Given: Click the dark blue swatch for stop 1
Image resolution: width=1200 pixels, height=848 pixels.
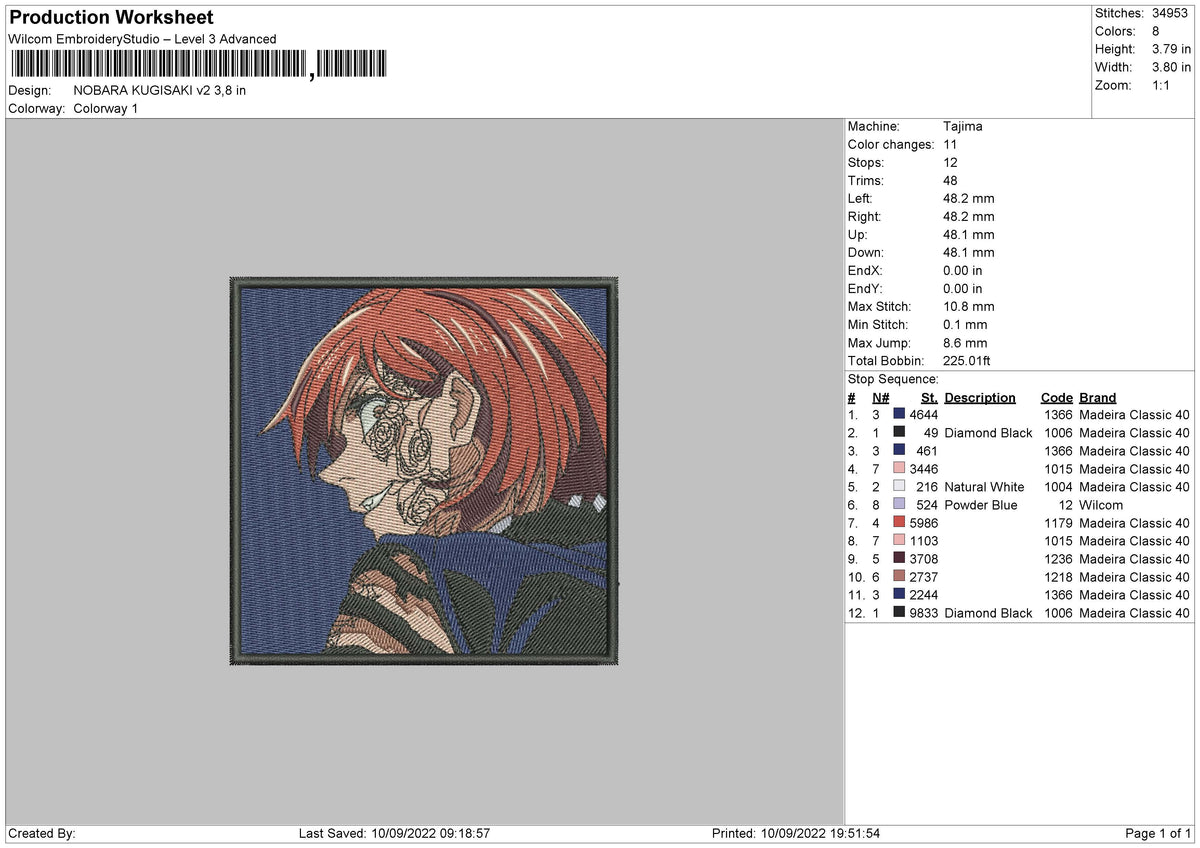Looking at the screenshot, I should (899, 415).
